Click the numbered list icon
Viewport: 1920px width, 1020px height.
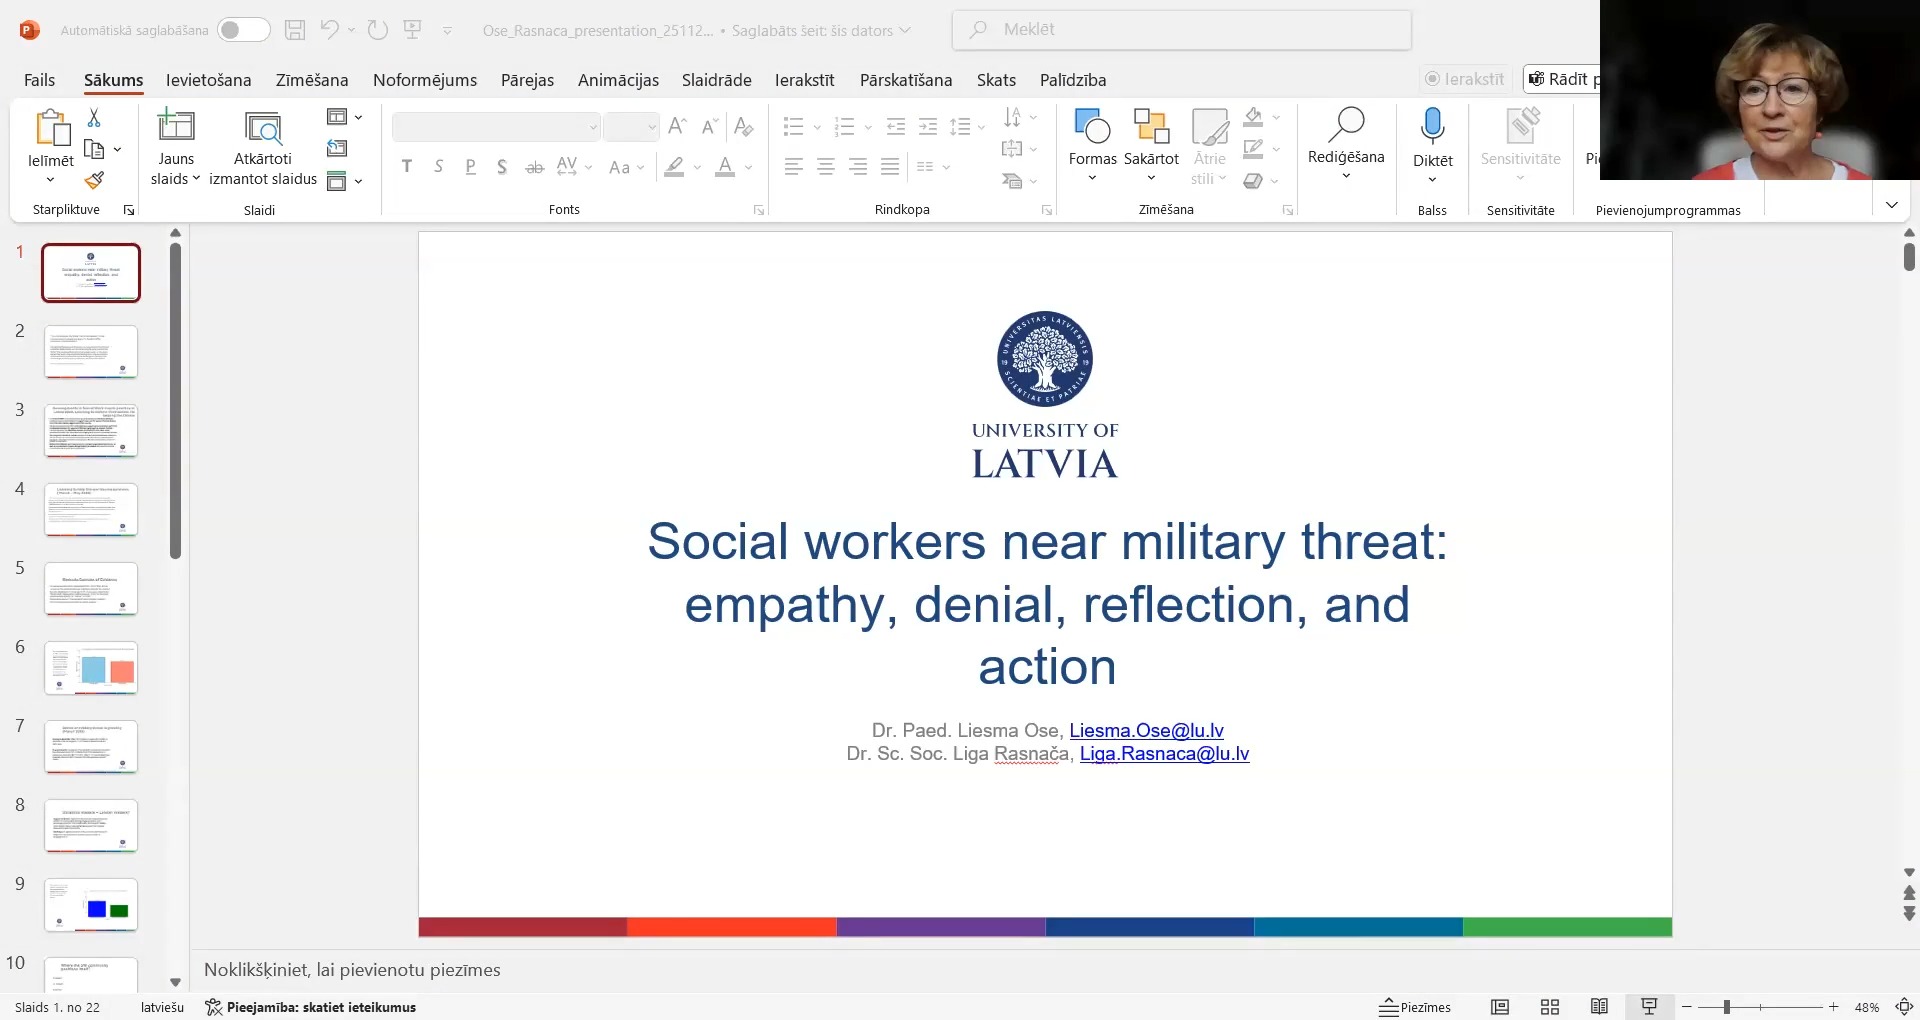845,127
